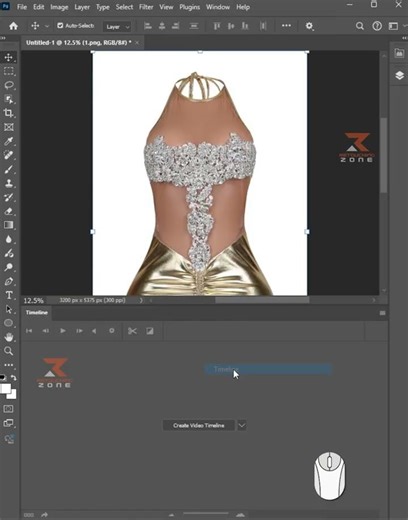Go to first frame in Timeline
Image resolution: width=408 pixels, height=520 pixels.
pyautogui.click(x=29, y=331)
